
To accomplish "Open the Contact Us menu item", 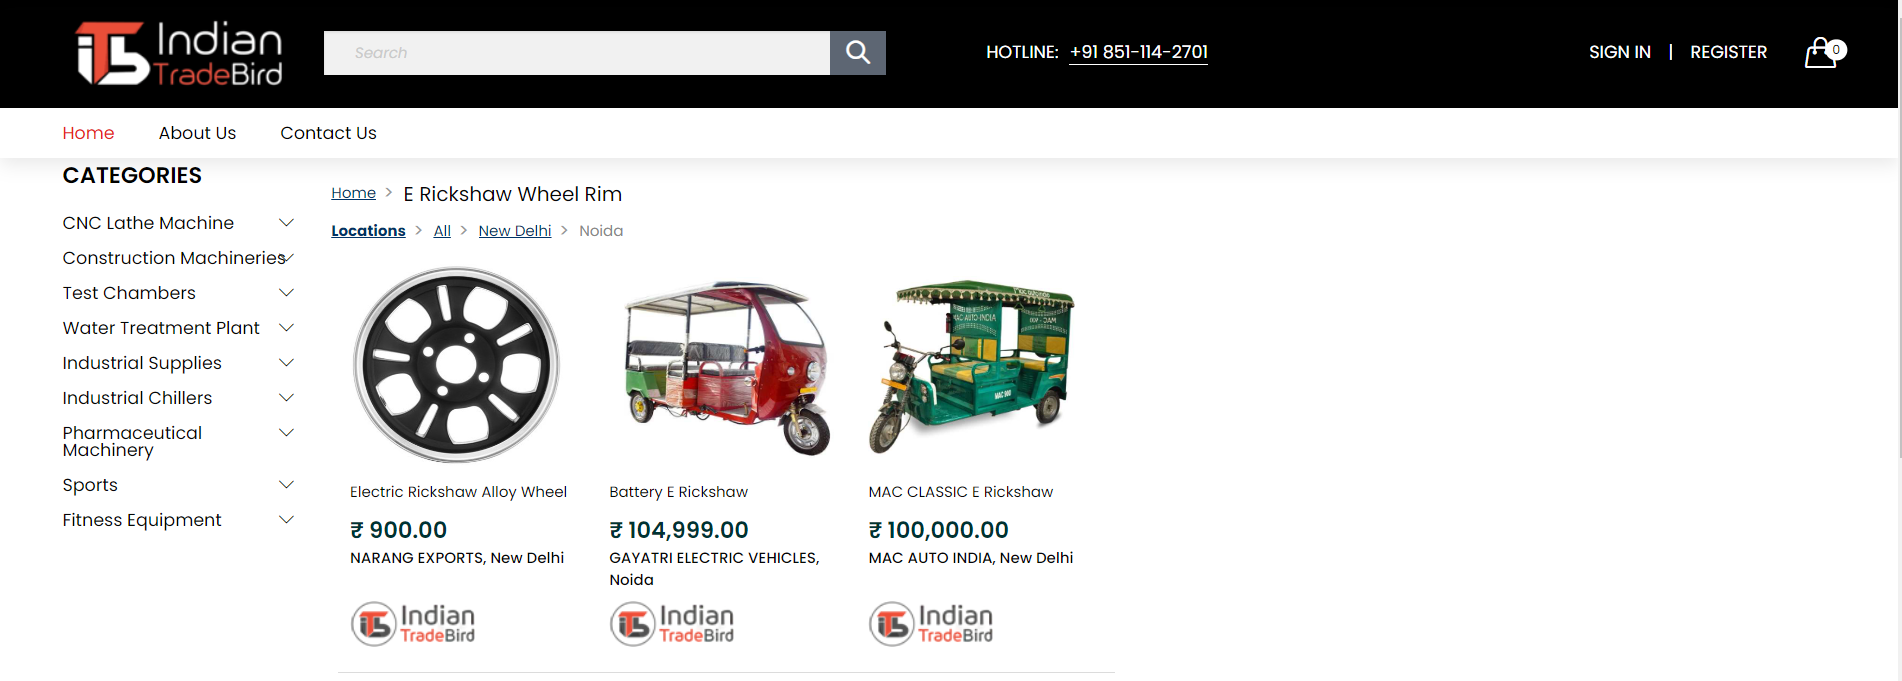I will point(328,133).
